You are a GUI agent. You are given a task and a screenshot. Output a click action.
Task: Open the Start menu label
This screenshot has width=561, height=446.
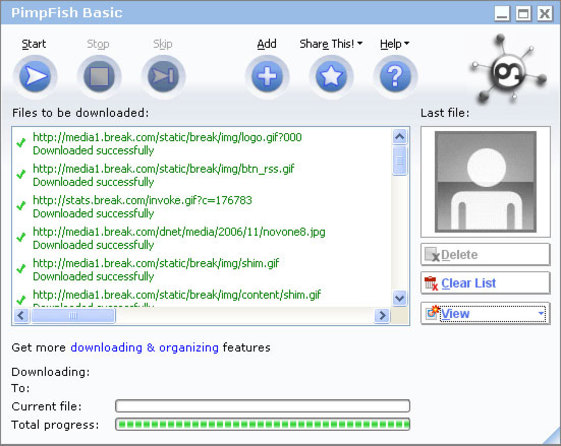[34, 44]
